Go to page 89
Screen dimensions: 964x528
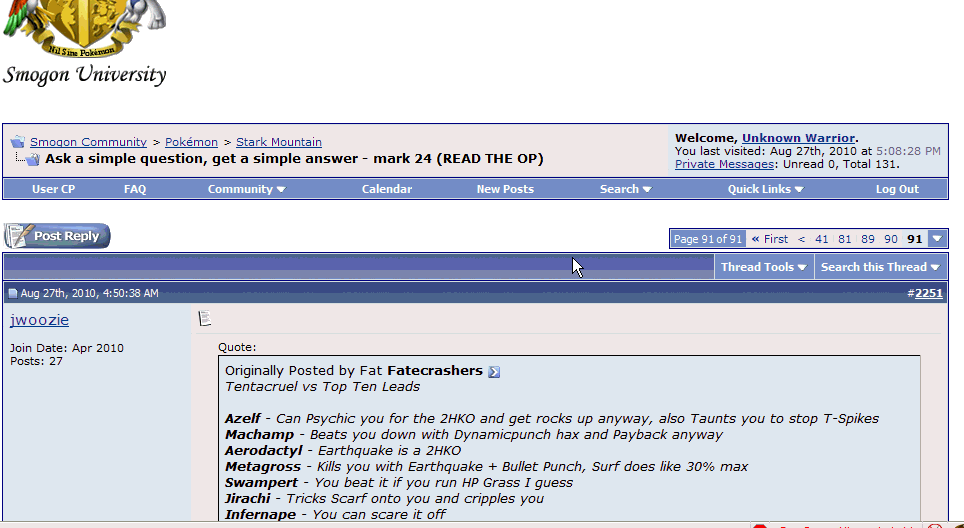[867, 239]
